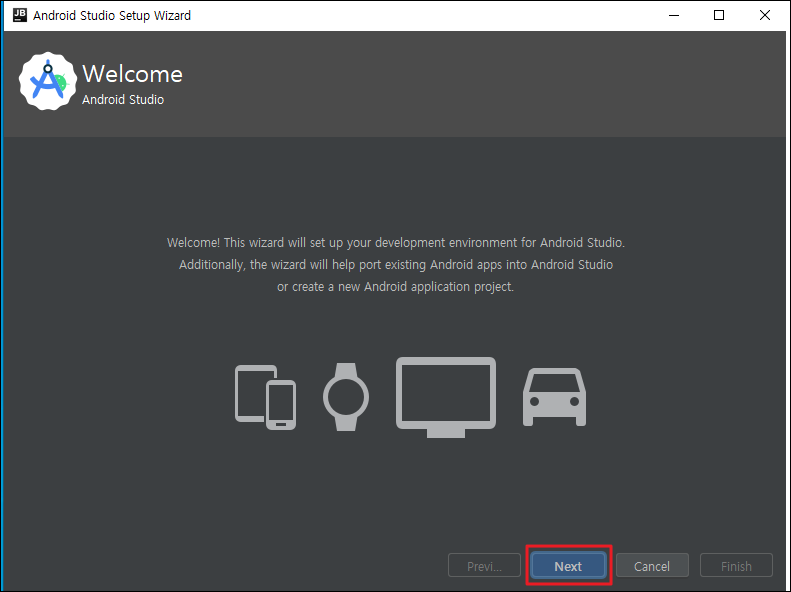791x592 pixels.
Task: Click the line 'Welcome! This wizard will set up'
Action: (x=396, y=243)
